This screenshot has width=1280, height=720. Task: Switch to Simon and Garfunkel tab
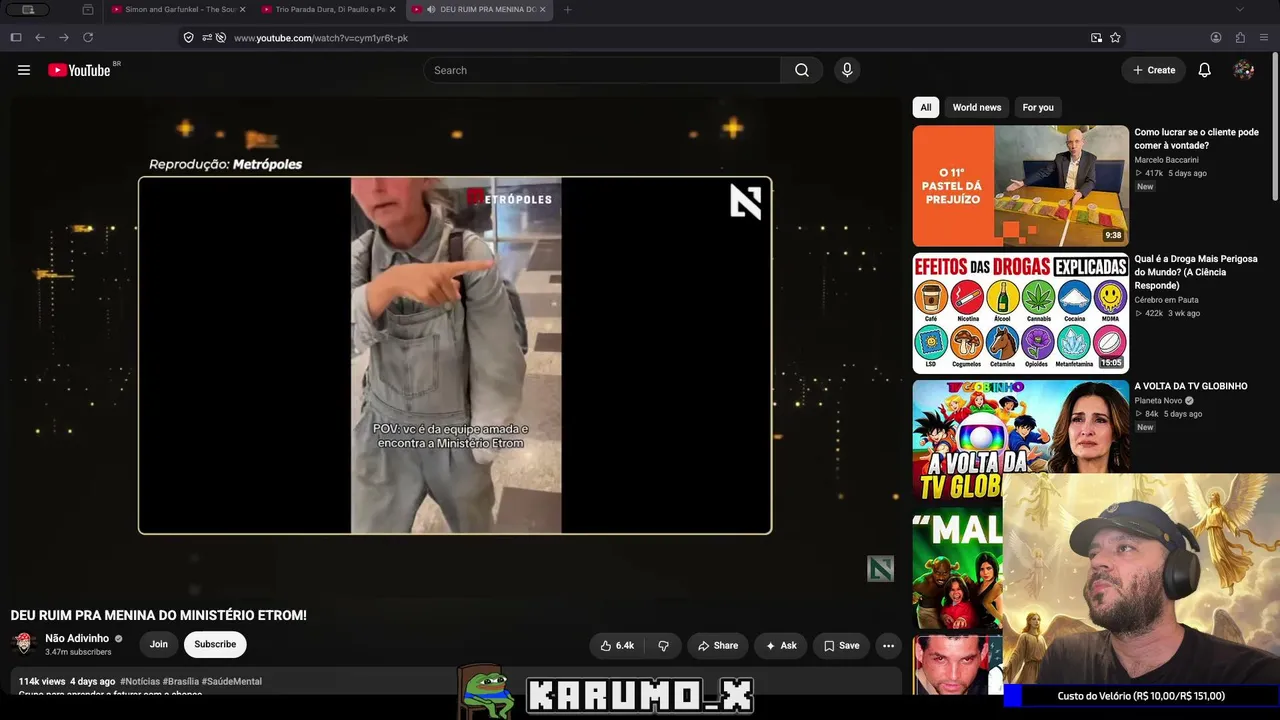coord(178,10)
